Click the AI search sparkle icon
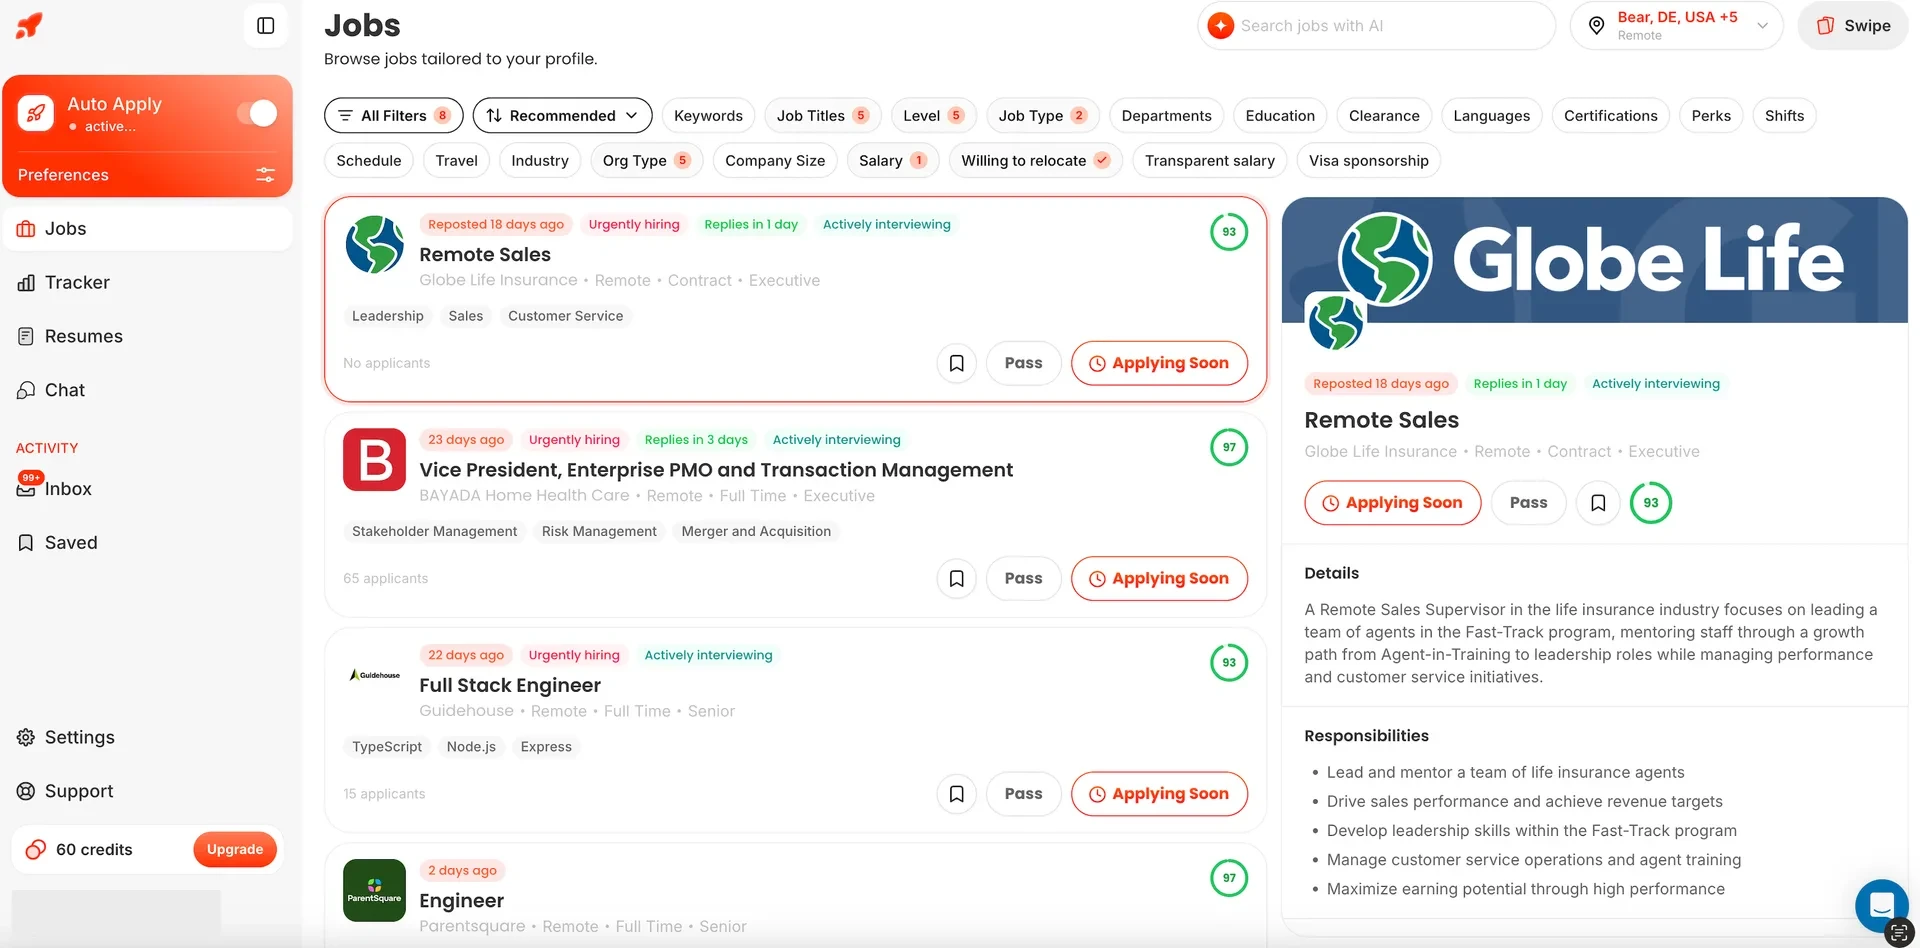The image size is (1920, 948). pos(1220,26)
